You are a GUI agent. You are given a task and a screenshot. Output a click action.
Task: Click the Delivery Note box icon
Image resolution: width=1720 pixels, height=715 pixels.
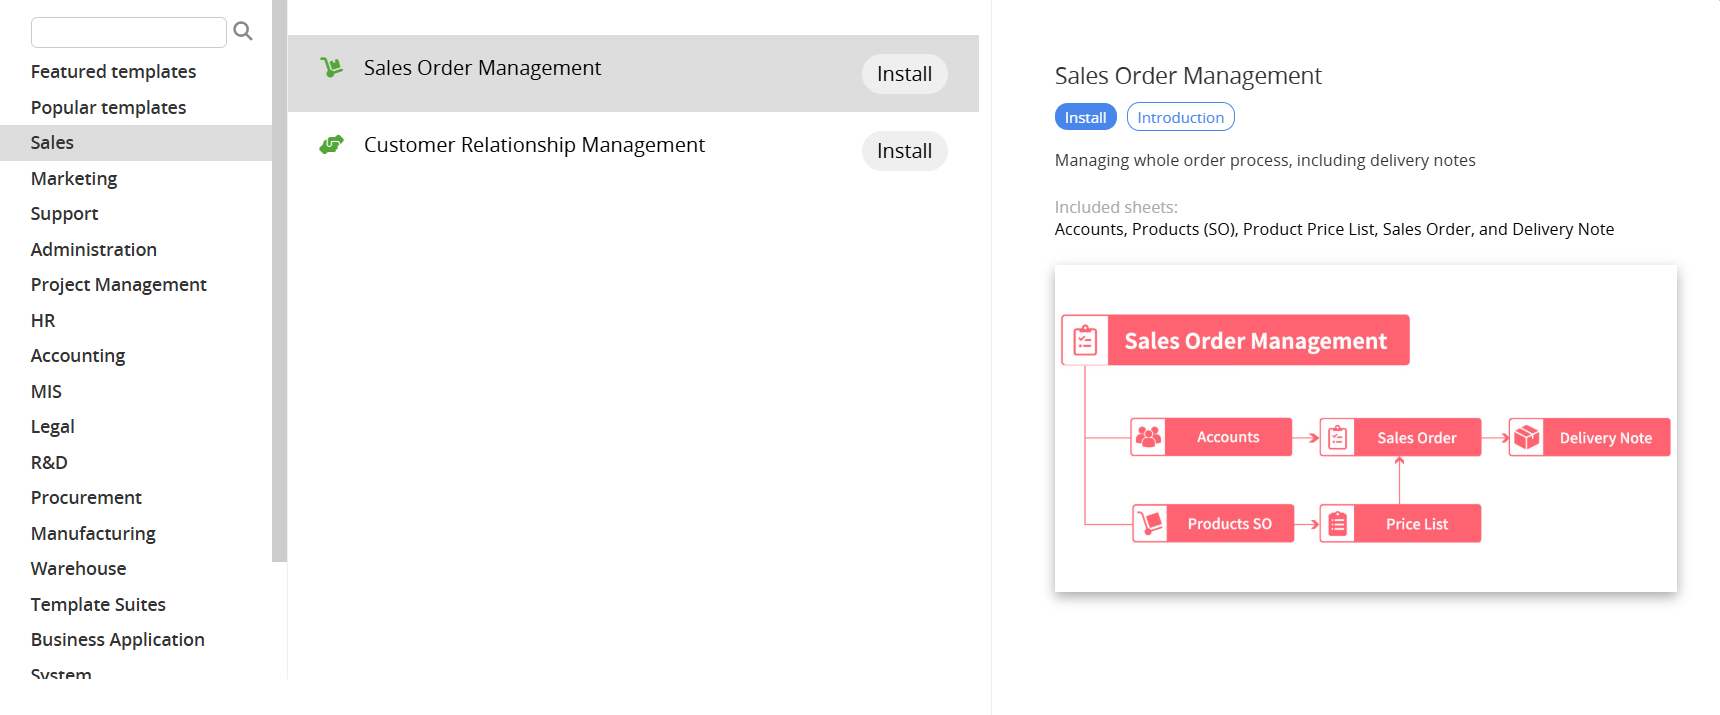(1526, 437)
